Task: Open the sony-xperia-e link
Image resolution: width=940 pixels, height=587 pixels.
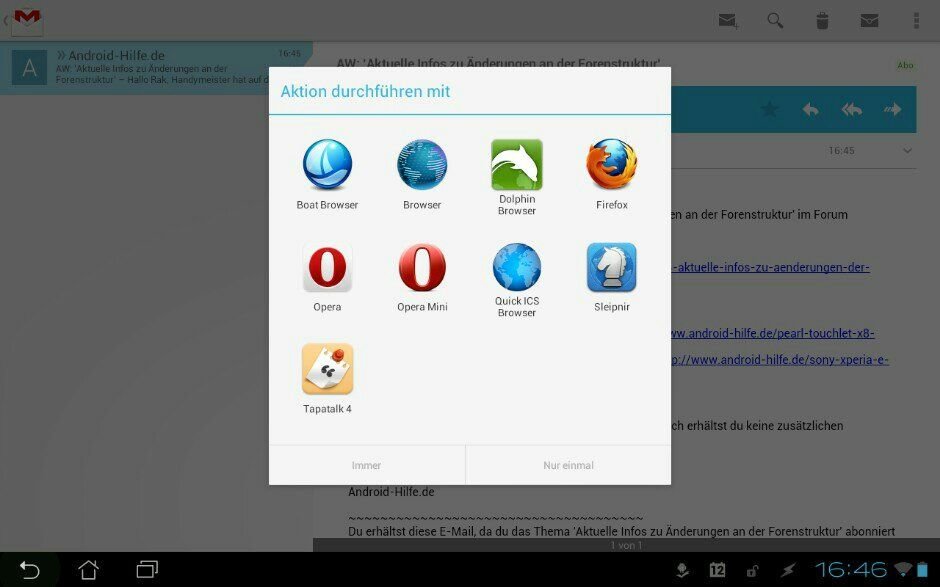Action: point(779,360)
